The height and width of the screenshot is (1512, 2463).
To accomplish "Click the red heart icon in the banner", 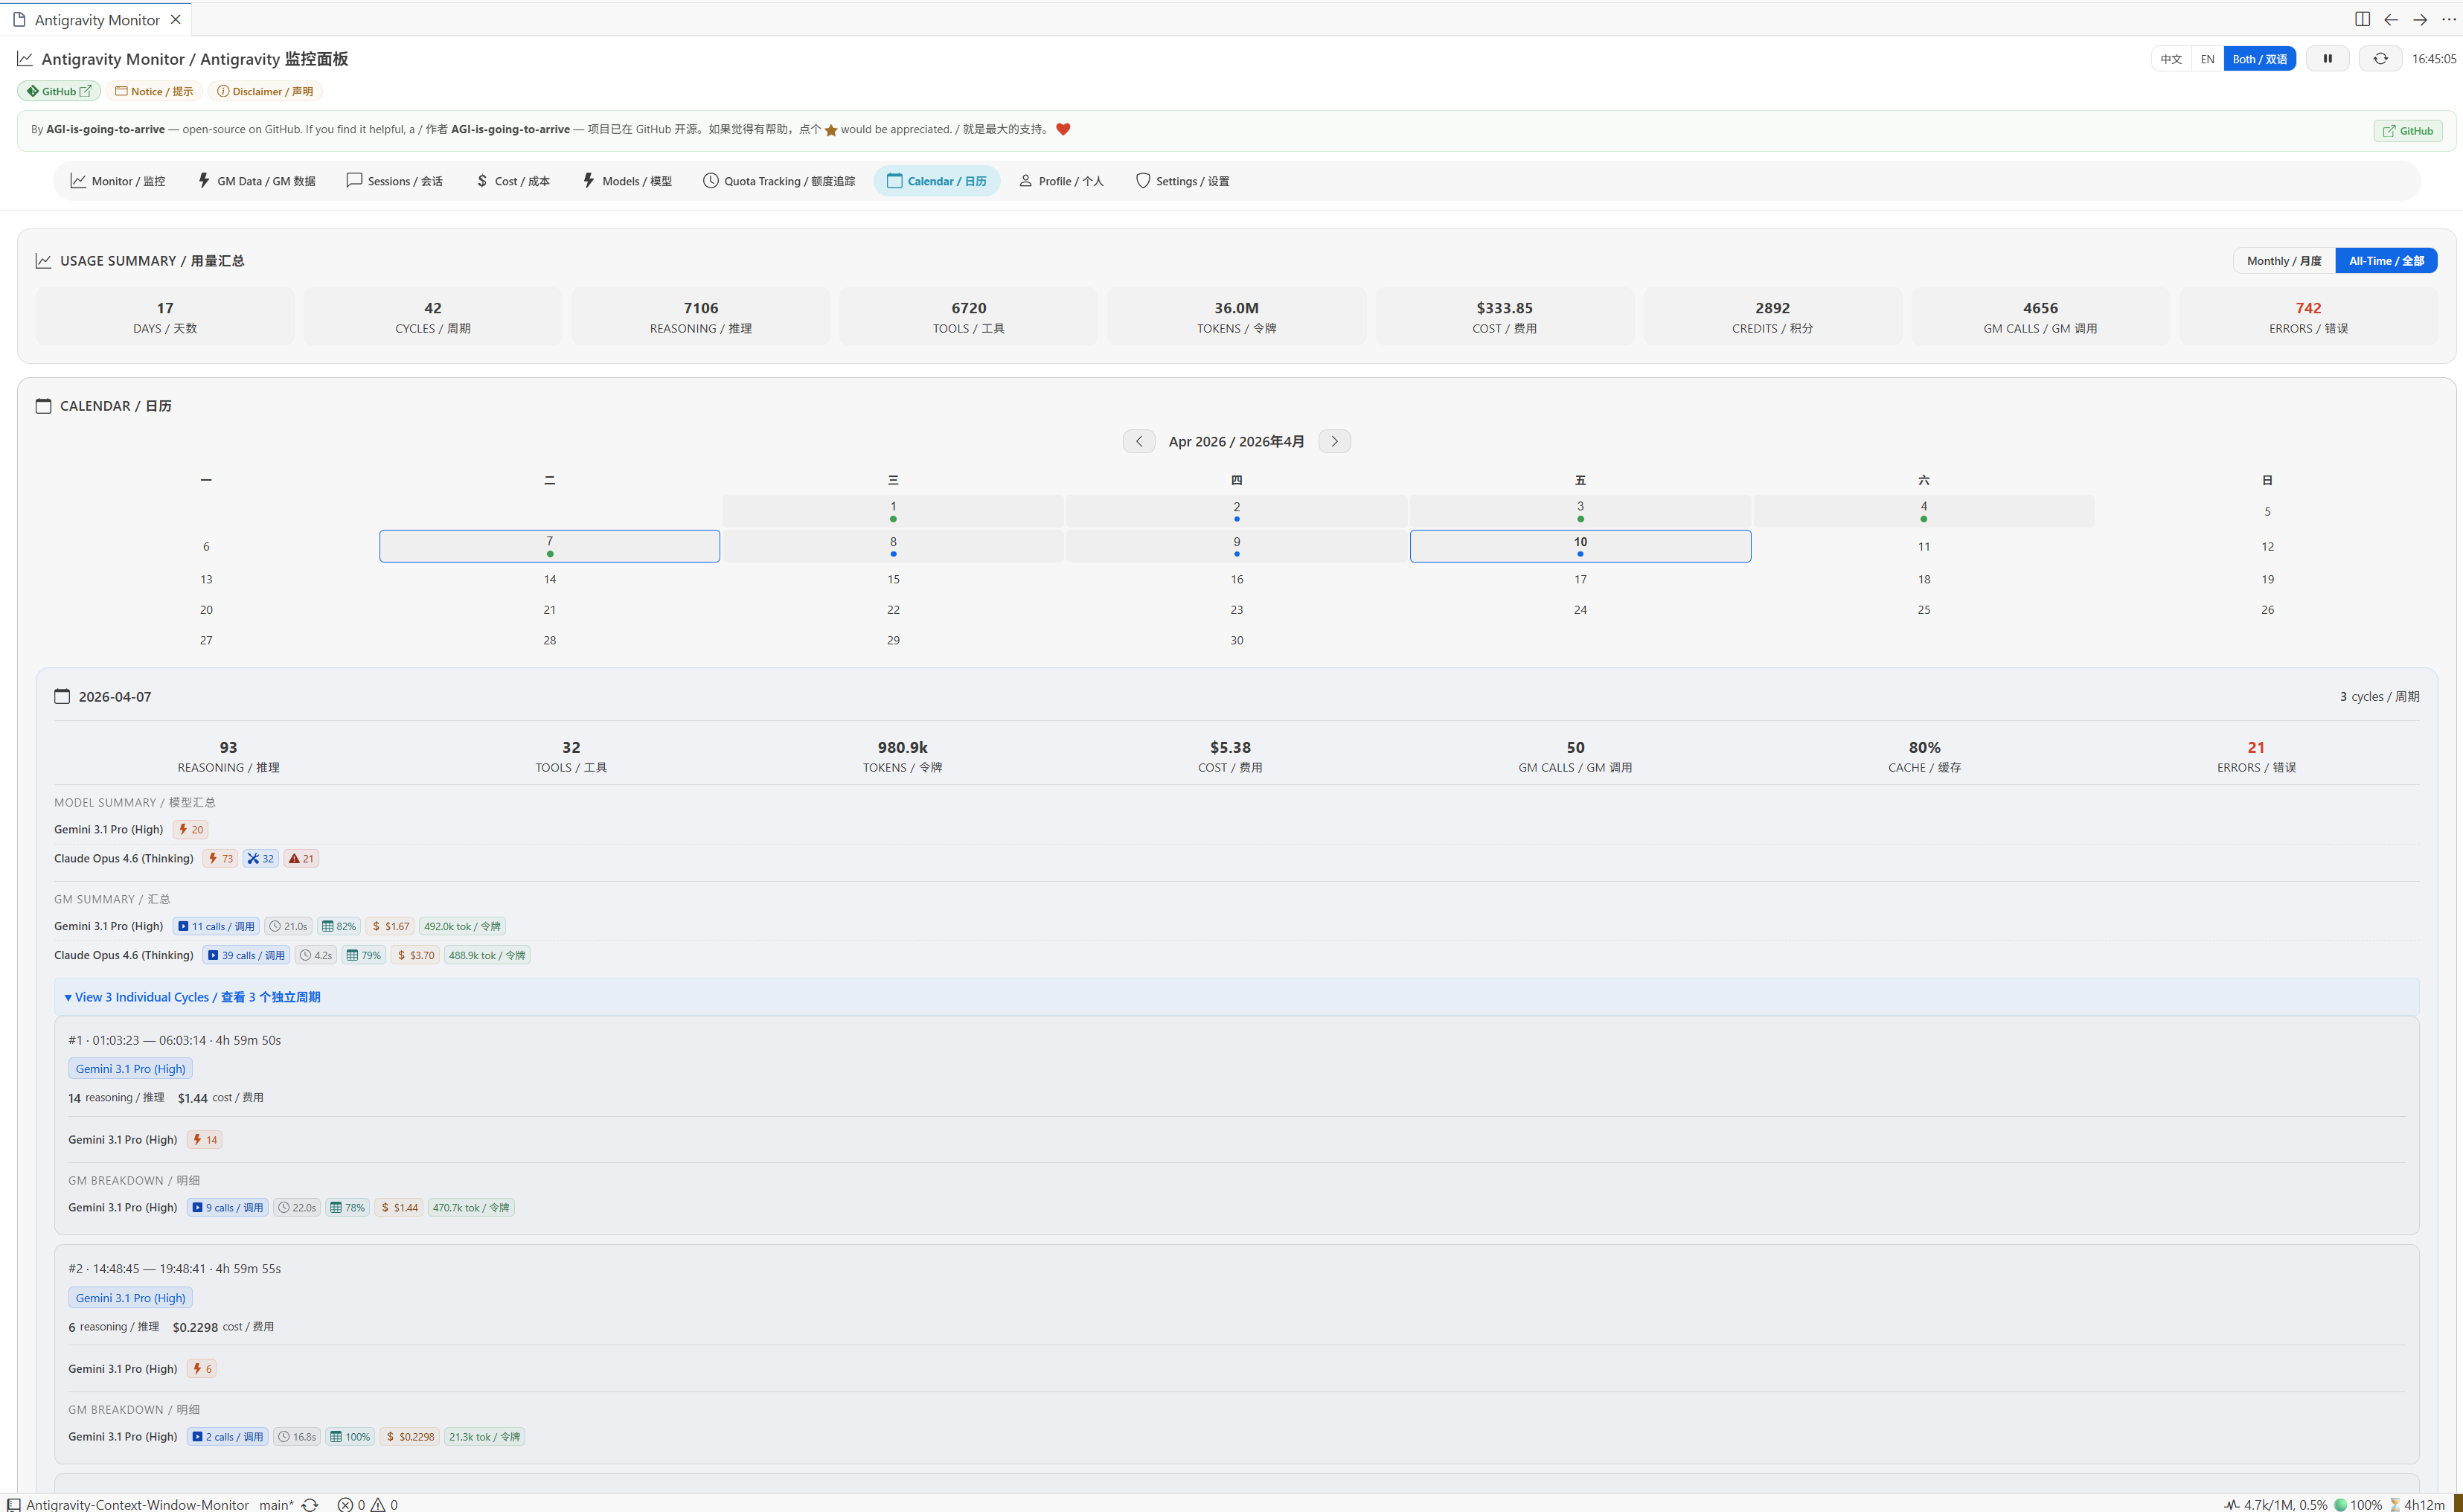I will pos(1063,129).
